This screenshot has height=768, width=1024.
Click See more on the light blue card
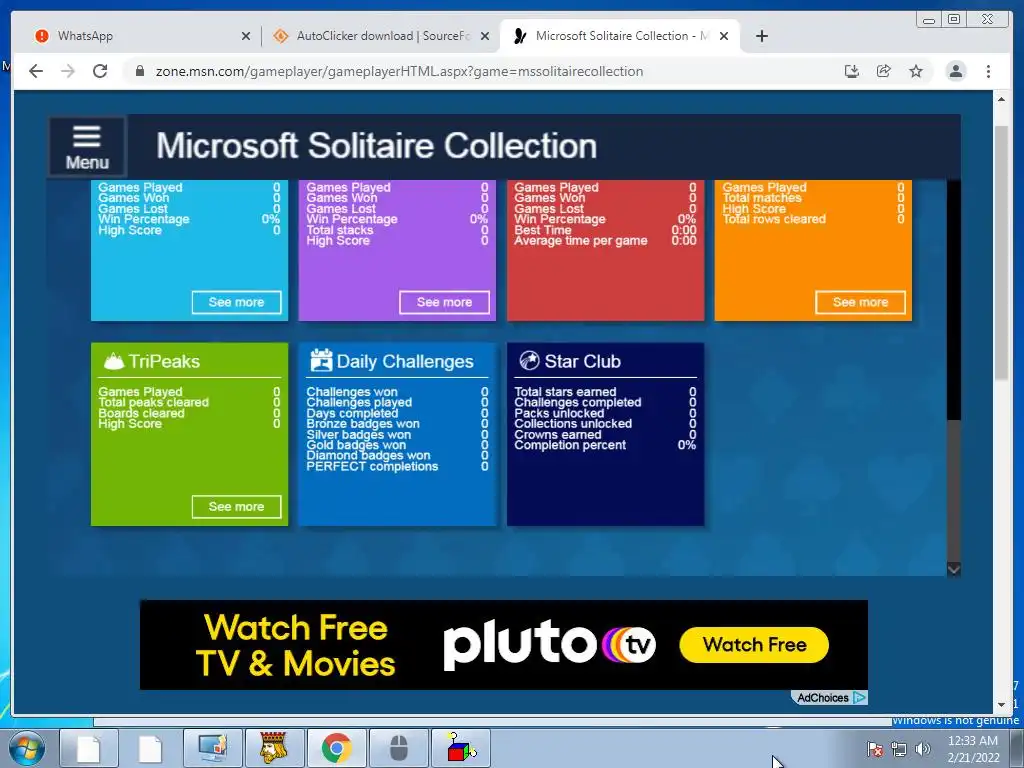[236, 302]
